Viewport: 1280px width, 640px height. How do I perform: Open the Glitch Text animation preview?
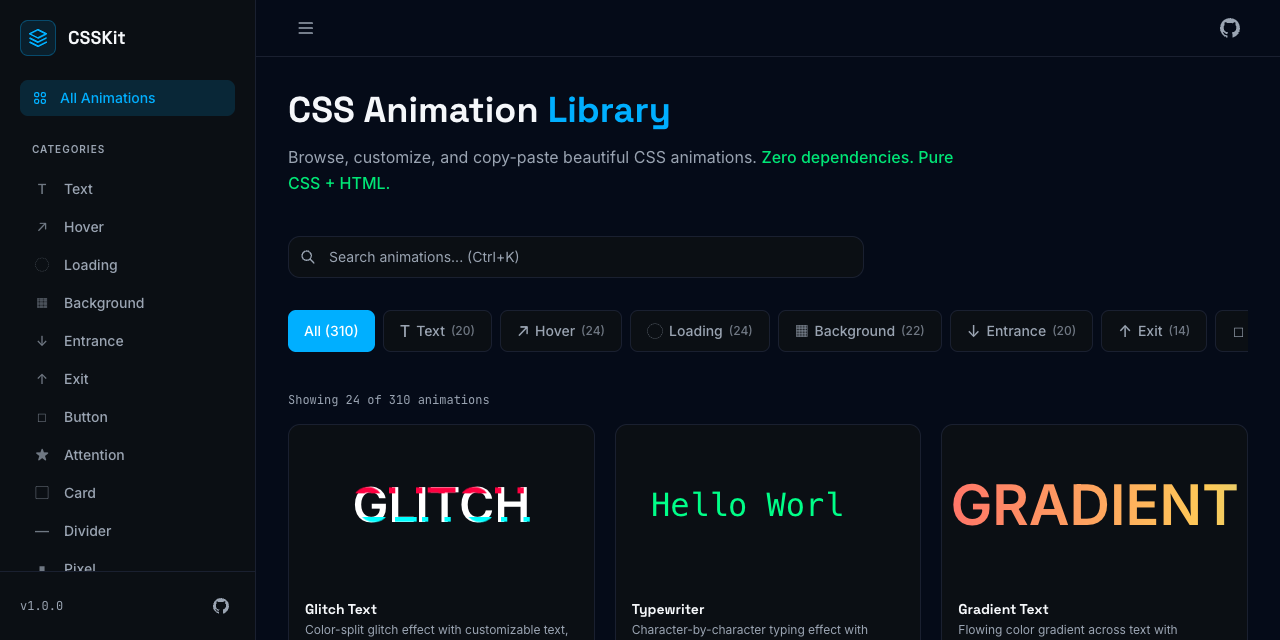click(441, 505)
